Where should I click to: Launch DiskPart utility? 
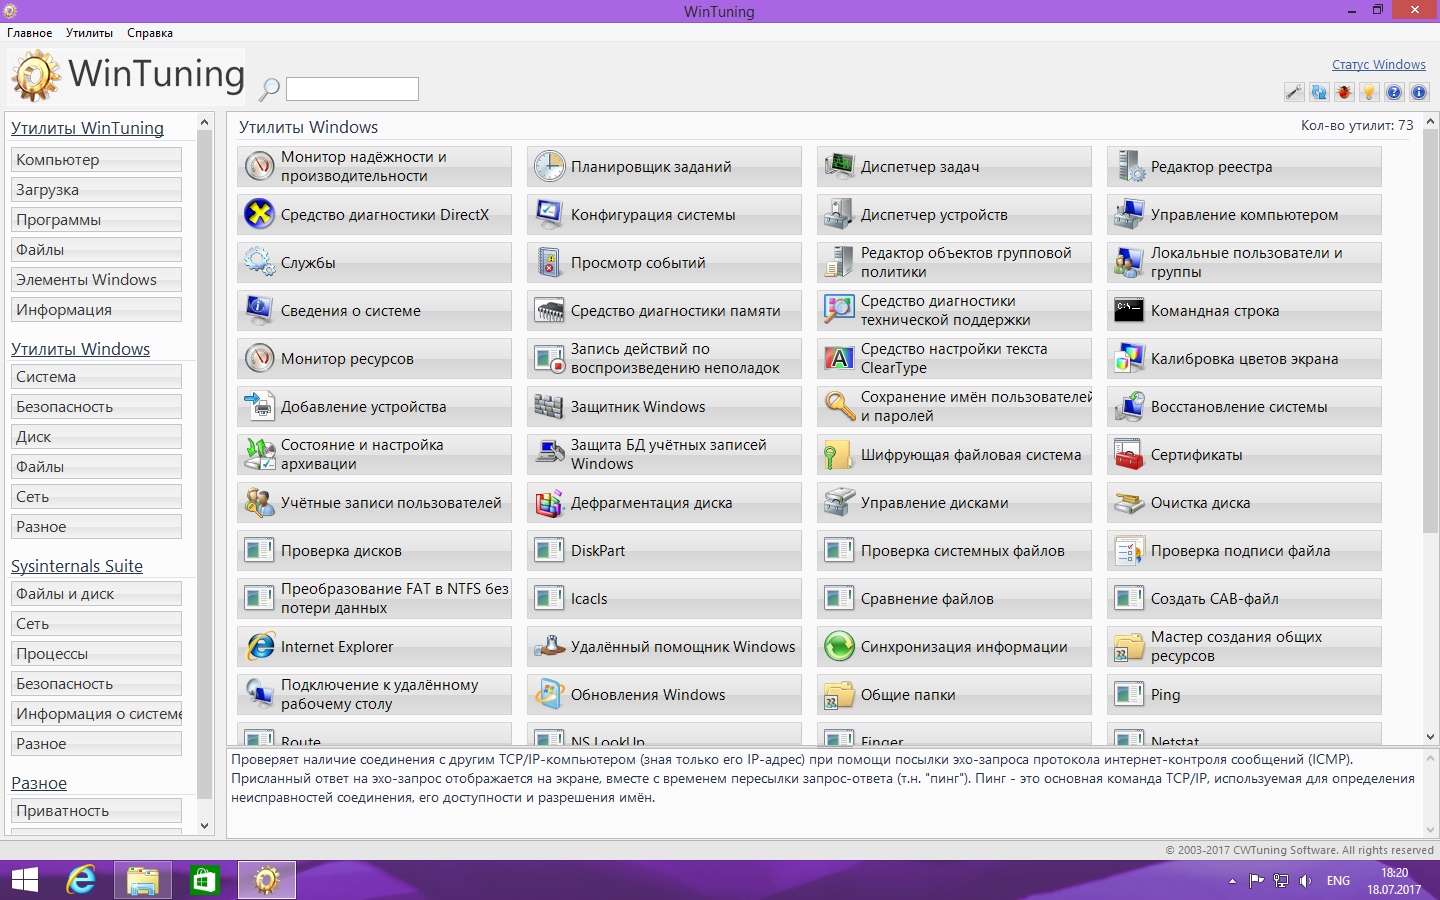664,550
